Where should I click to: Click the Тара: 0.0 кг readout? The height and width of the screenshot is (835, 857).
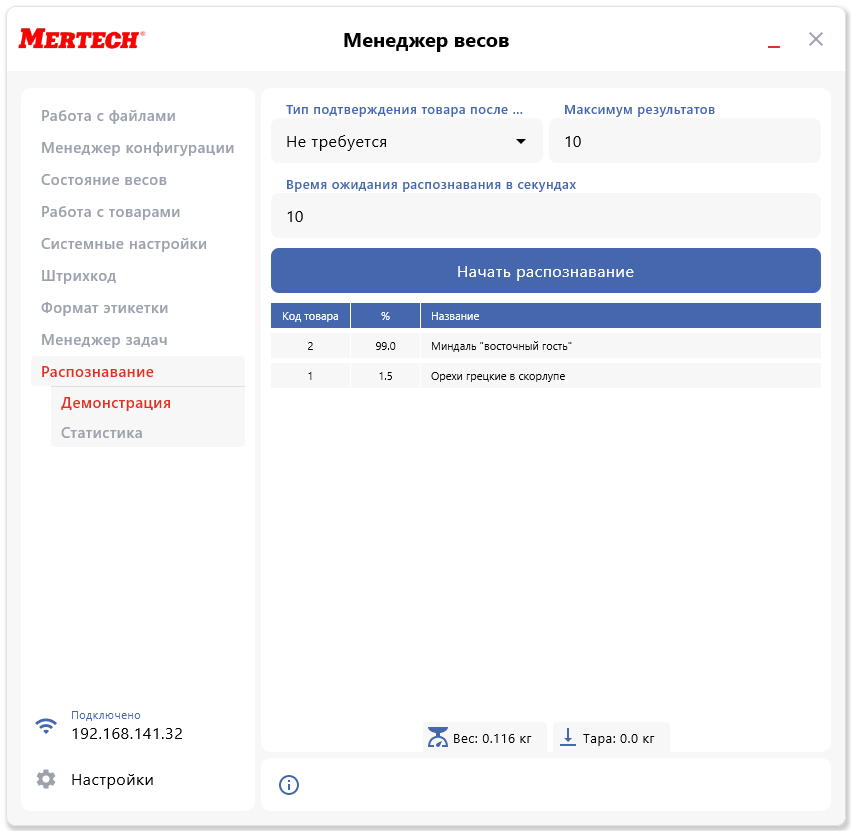point(618,738)
